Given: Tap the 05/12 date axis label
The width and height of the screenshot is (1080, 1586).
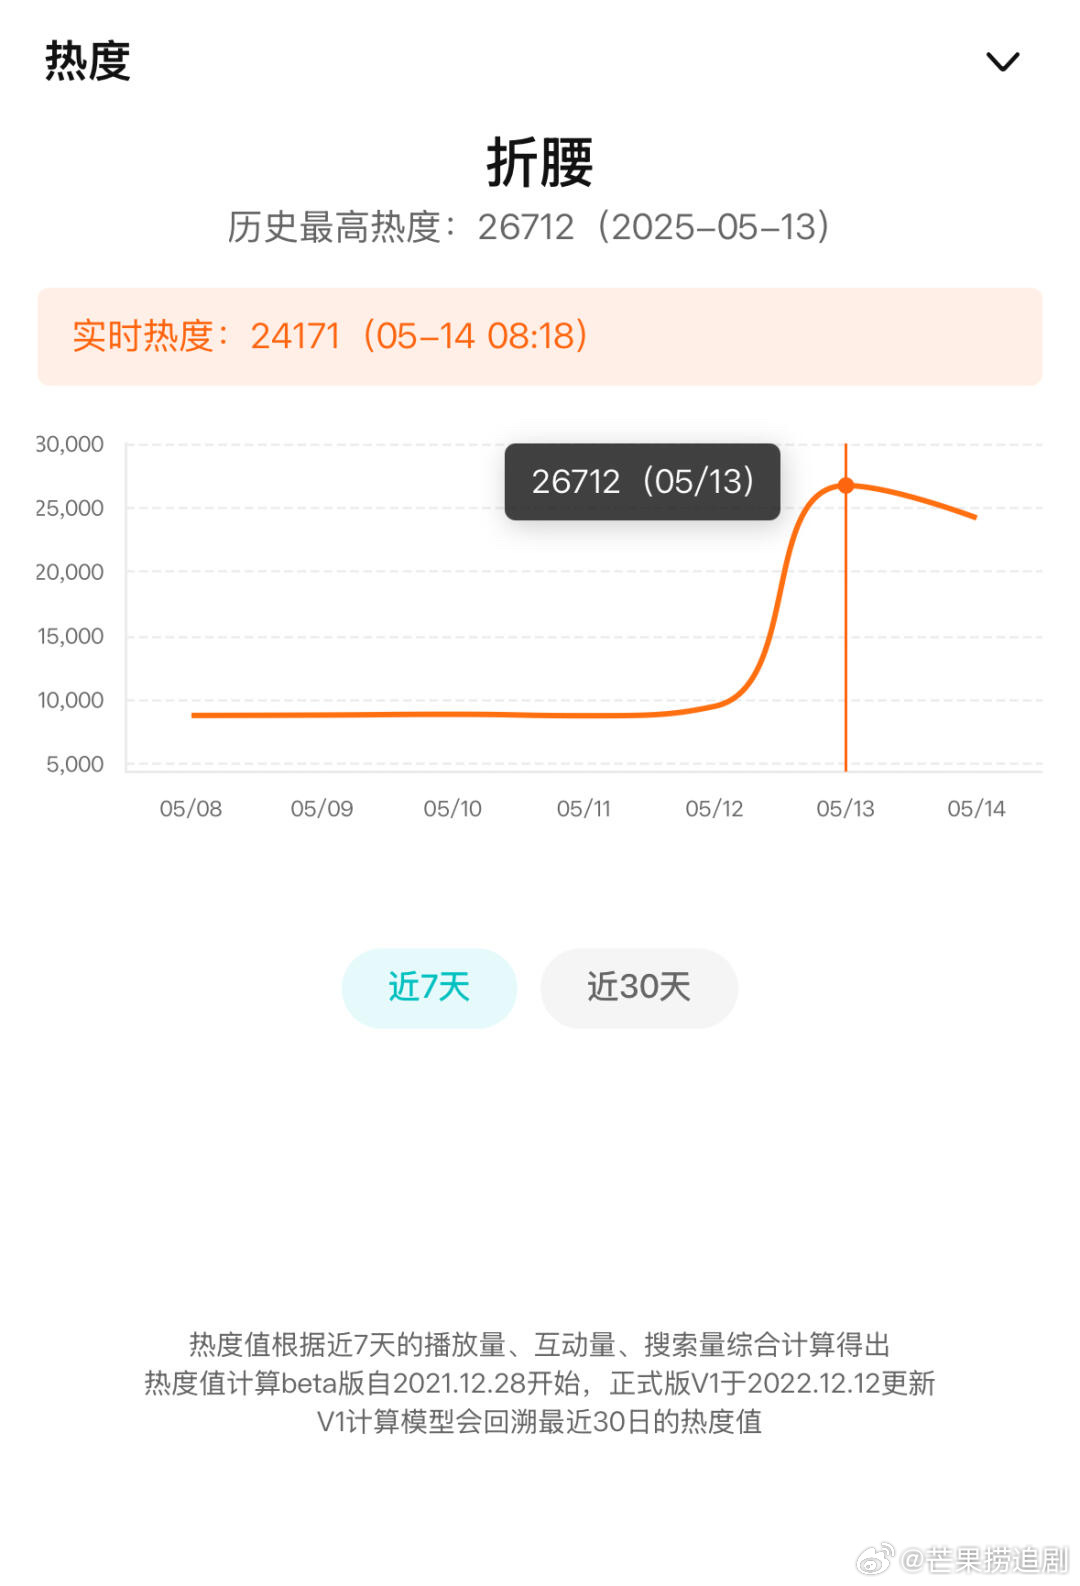Looking at the screenshot, I should (x=714, y=808).
